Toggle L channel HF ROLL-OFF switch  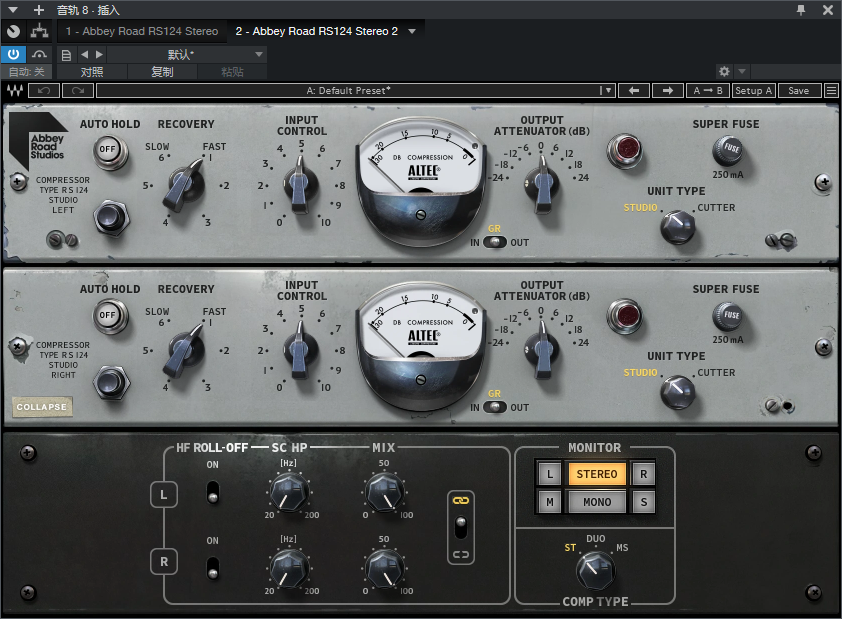213,492
